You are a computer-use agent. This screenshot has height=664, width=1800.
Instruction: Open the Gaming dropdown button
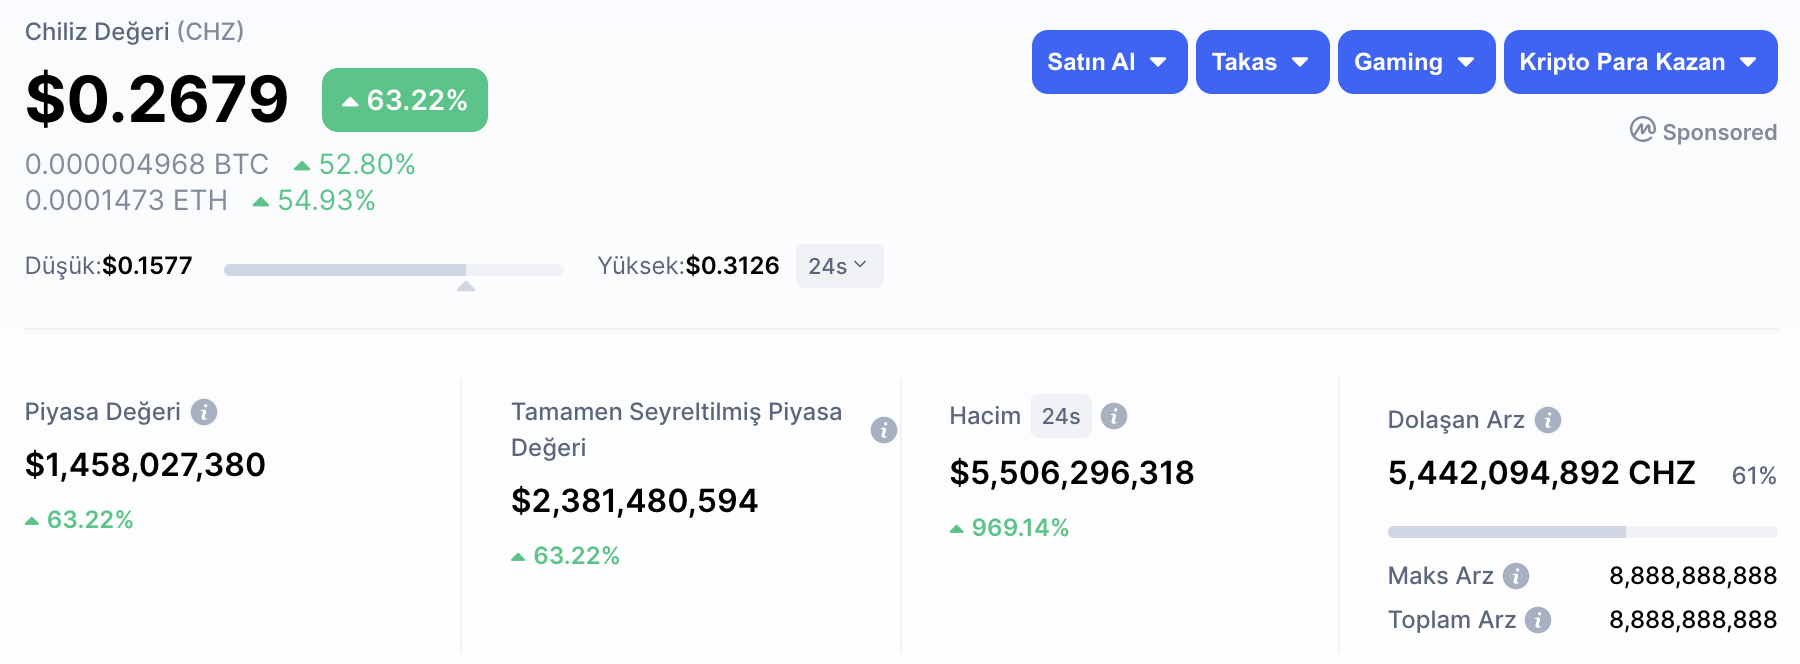[1416, 62]
